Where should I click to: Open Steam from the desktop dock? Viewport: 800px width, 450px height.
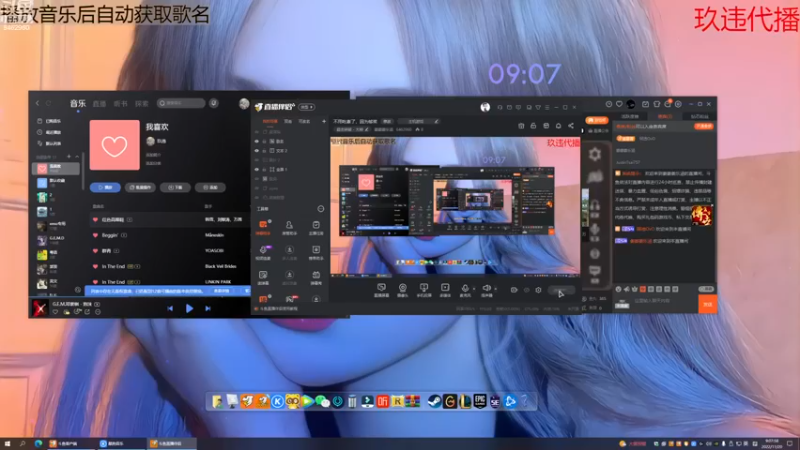pos(434,402)
